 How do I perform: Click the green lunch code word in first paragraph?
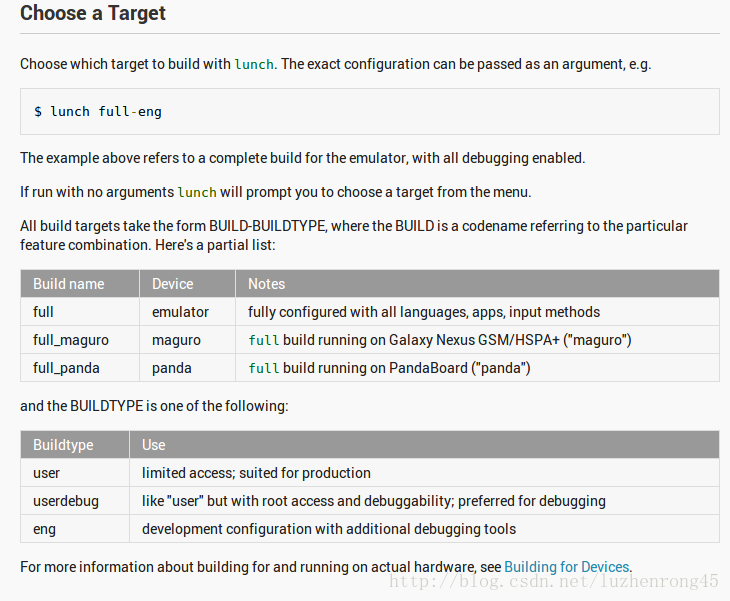(x=254, y=64)
